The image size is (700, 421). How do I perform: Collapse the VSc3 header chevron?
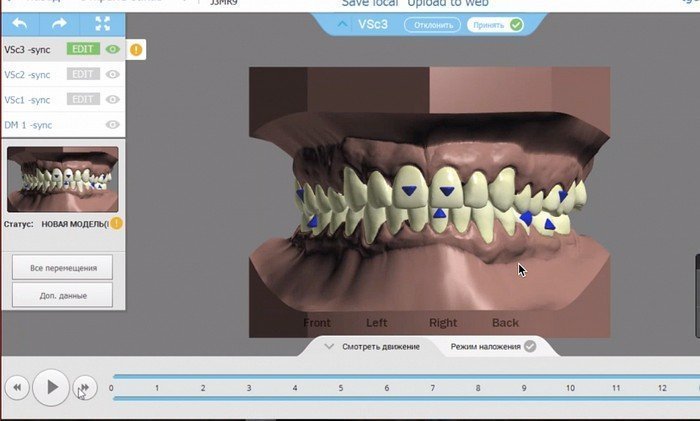click(x=342, y=24)
